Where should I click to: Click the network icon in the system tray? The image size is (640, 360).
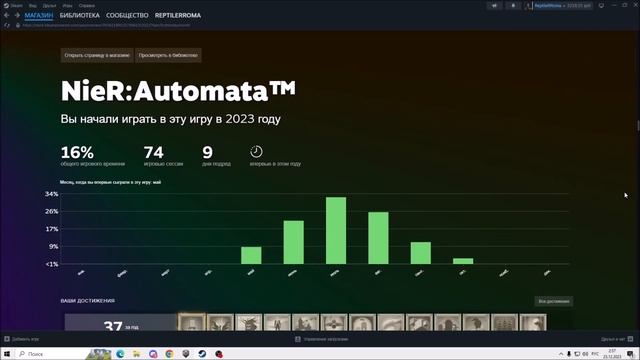577,354
